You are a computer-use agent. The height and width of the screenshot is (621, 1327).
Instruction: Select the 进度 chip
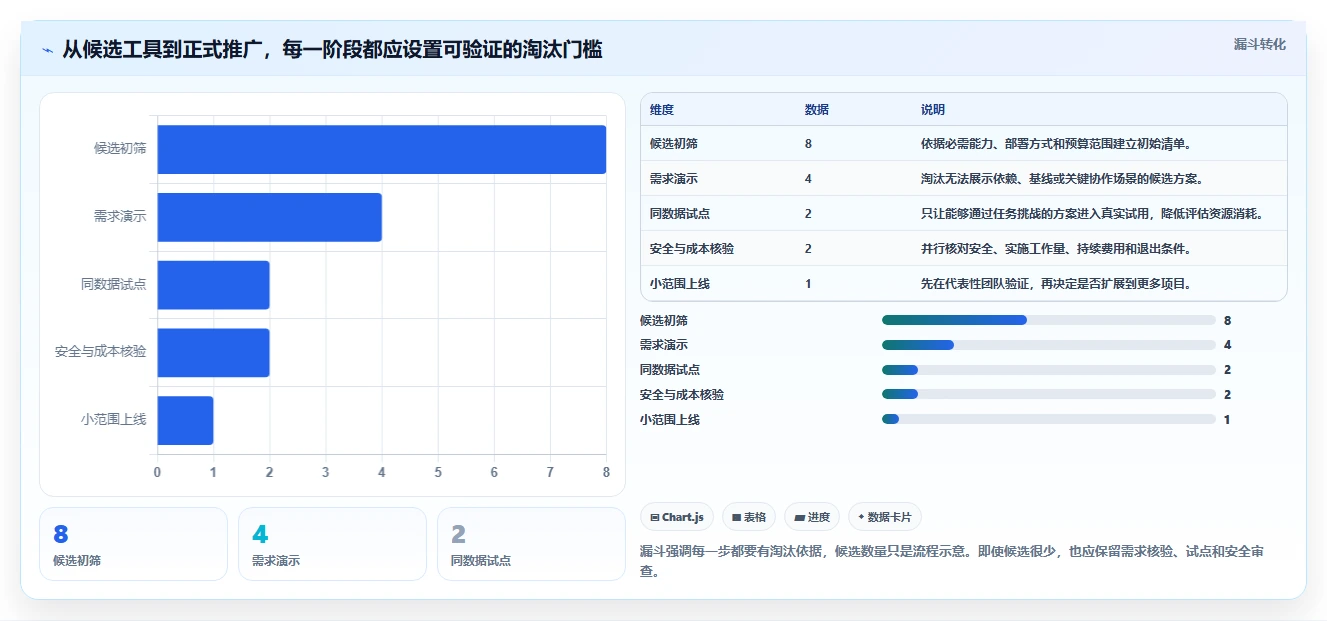[812, 517]
